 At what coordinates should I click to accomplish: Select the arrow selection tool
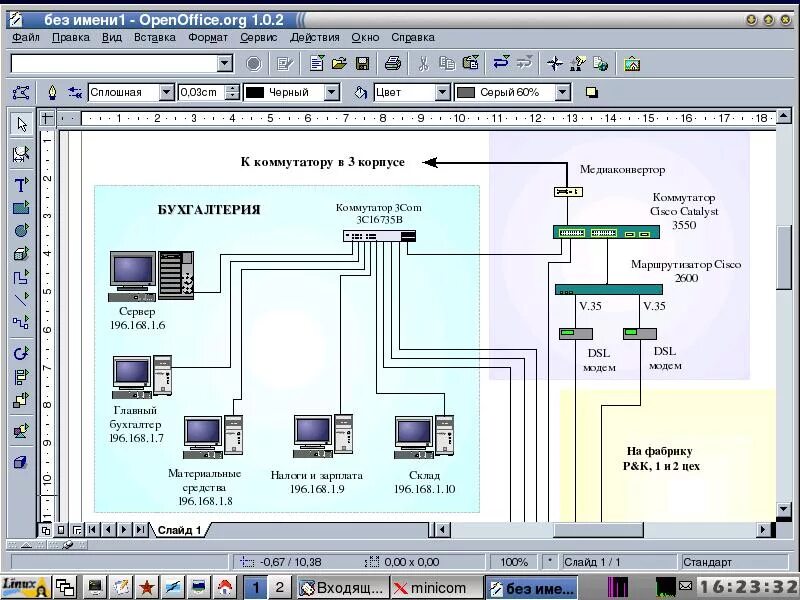point(20,124)
